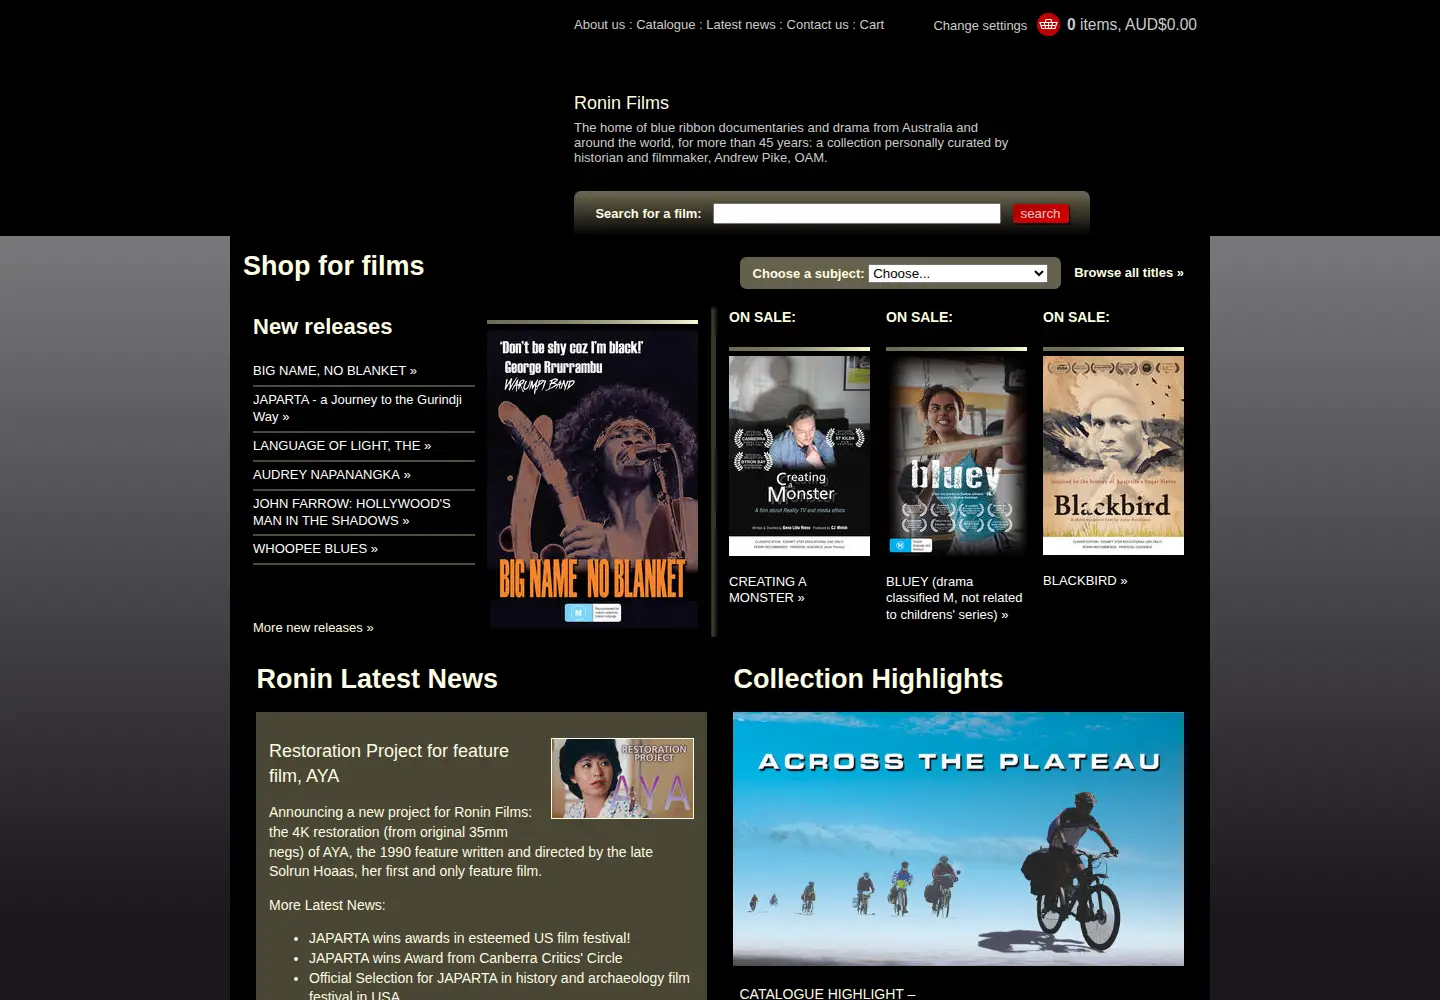Go to the Catalogue page
The width and height of the screenshot is (1440, 1000).
pos(666,25)
